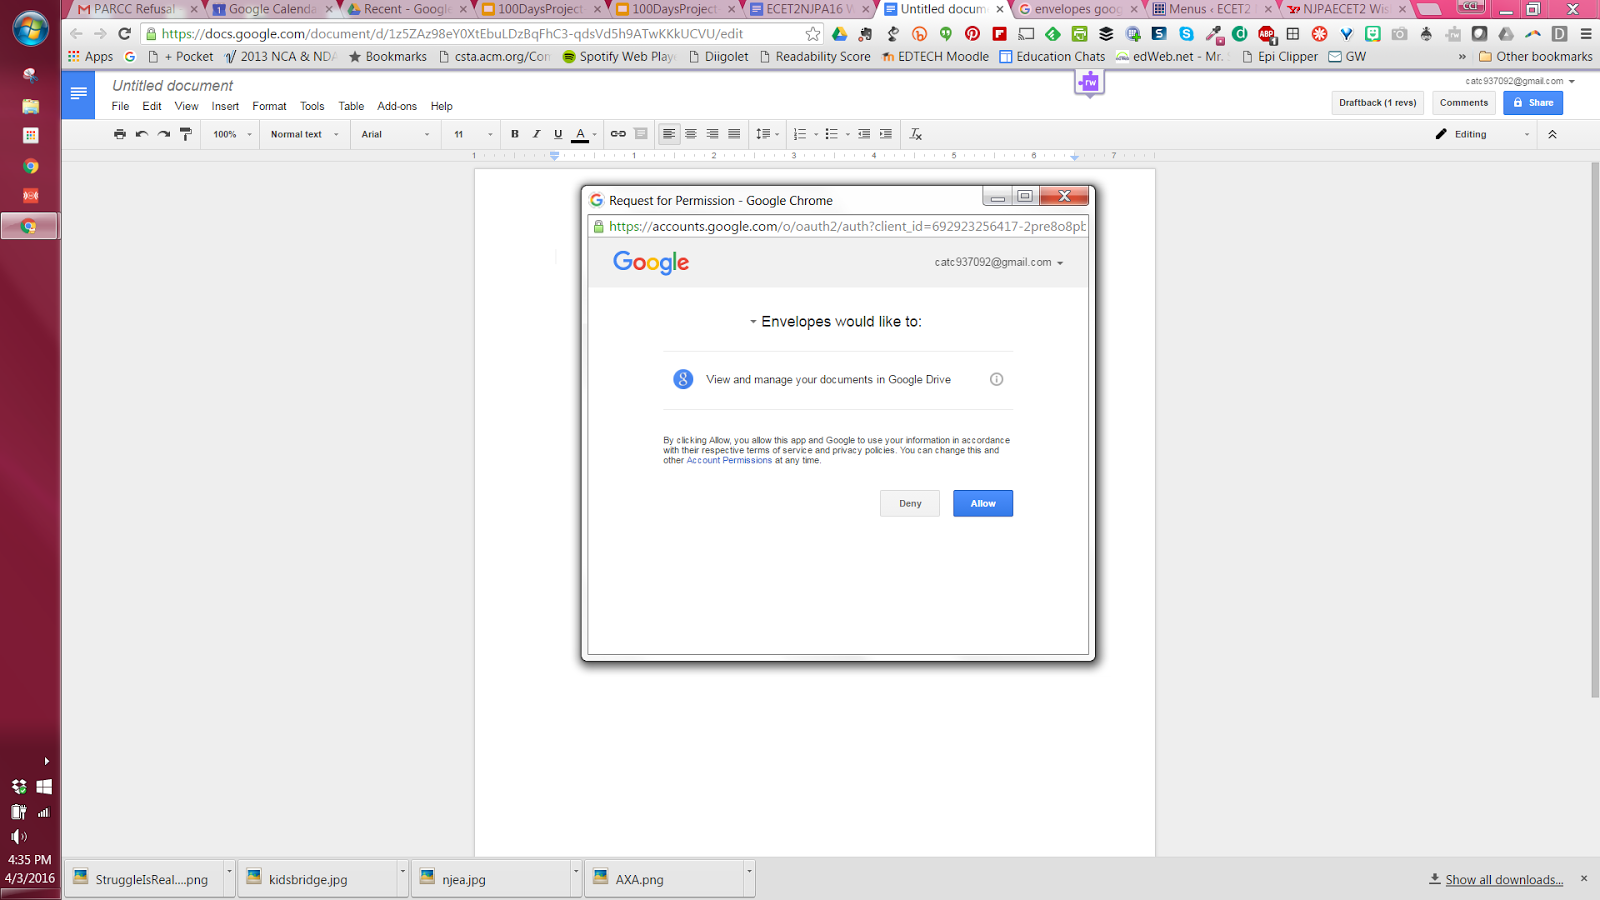Open the Chrome menu hamburger icon
The image size is (1600, 900).
click(x=1586, y=34)
